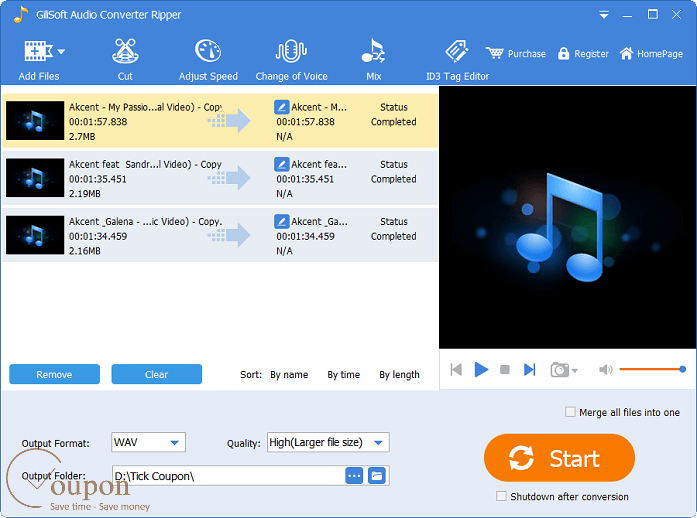Select the Akcent feat Sandr...l Video) filename
This screenshot has height=518, width=697.
145,165
